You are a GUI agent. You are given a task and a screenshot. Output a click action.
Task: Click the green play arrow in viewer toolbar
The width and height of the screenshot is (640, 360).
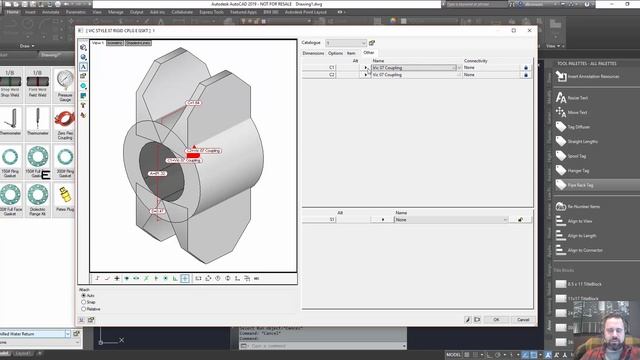(x=156, y=278)
